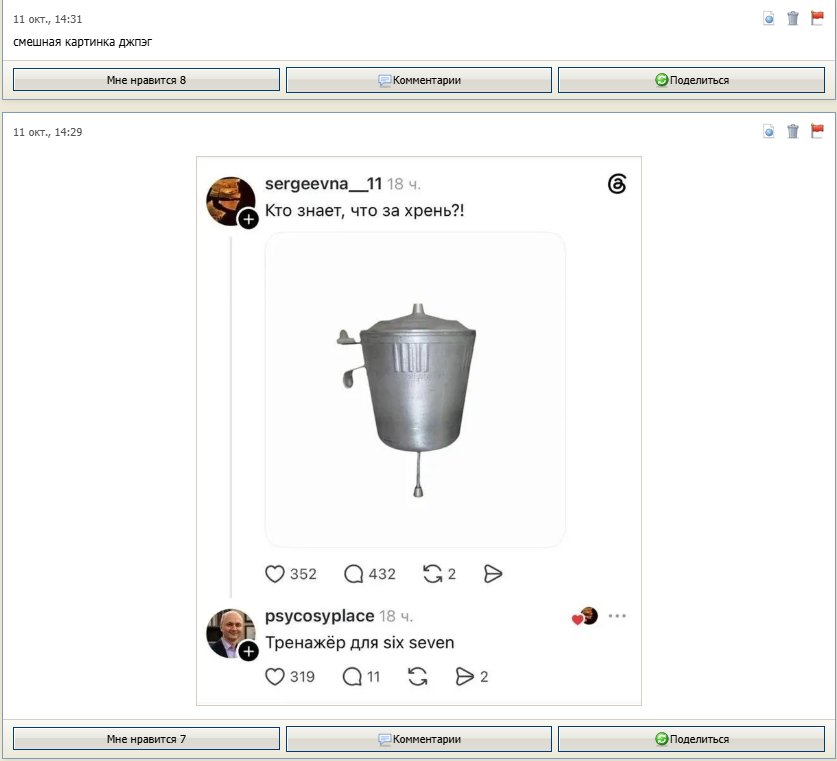Share the 14:31 post with Поделиться
The image size is (837, 761).
691,80
